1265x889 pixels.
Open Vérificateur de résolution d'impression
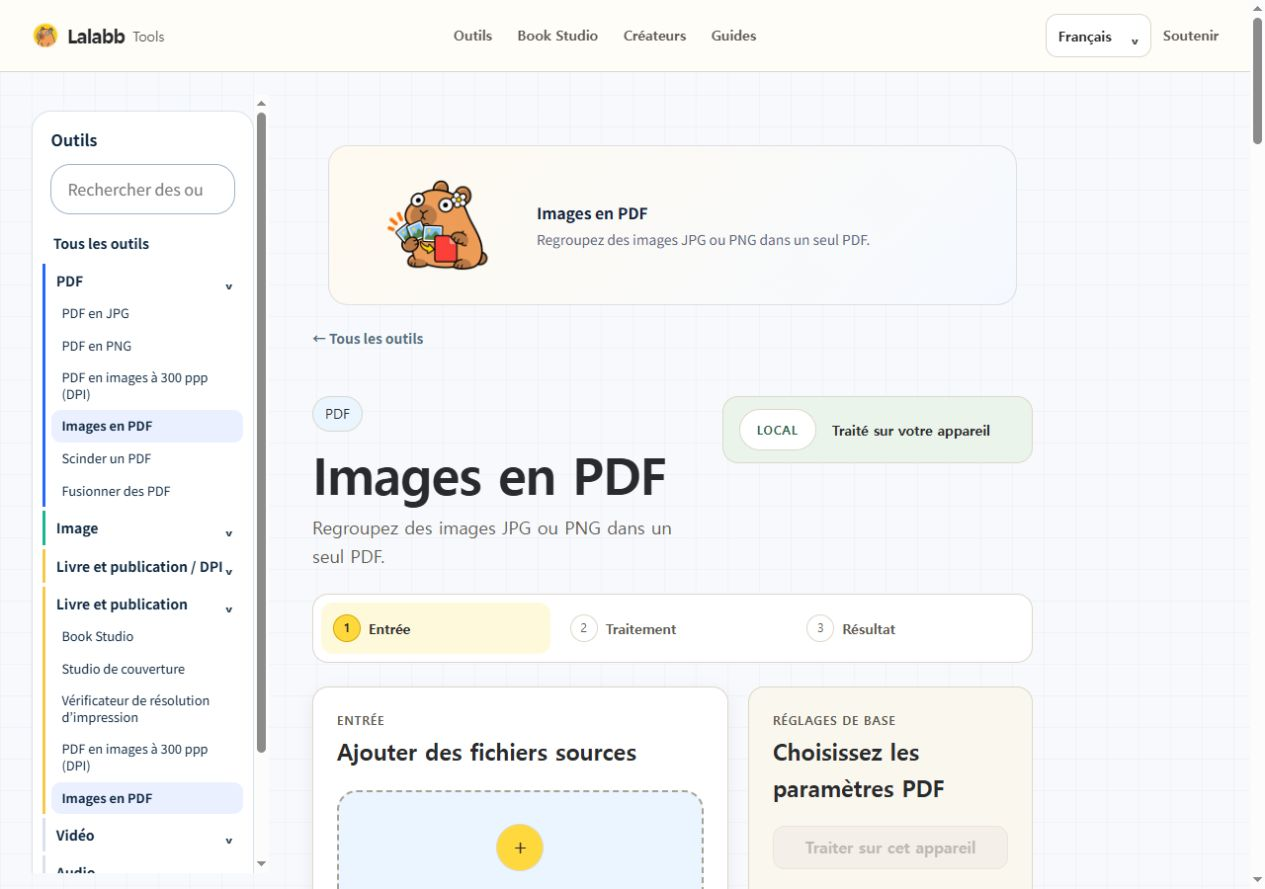click(147, 709)
